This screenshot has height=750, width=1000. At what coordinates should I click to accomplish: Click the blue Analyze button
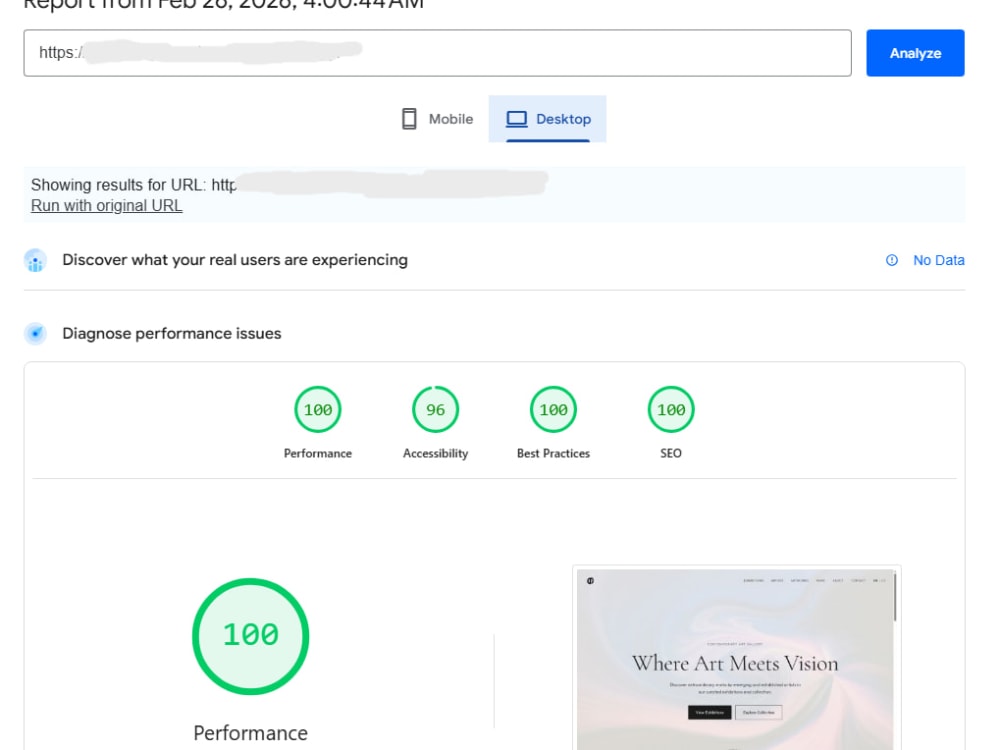click(x=915, y=53)
